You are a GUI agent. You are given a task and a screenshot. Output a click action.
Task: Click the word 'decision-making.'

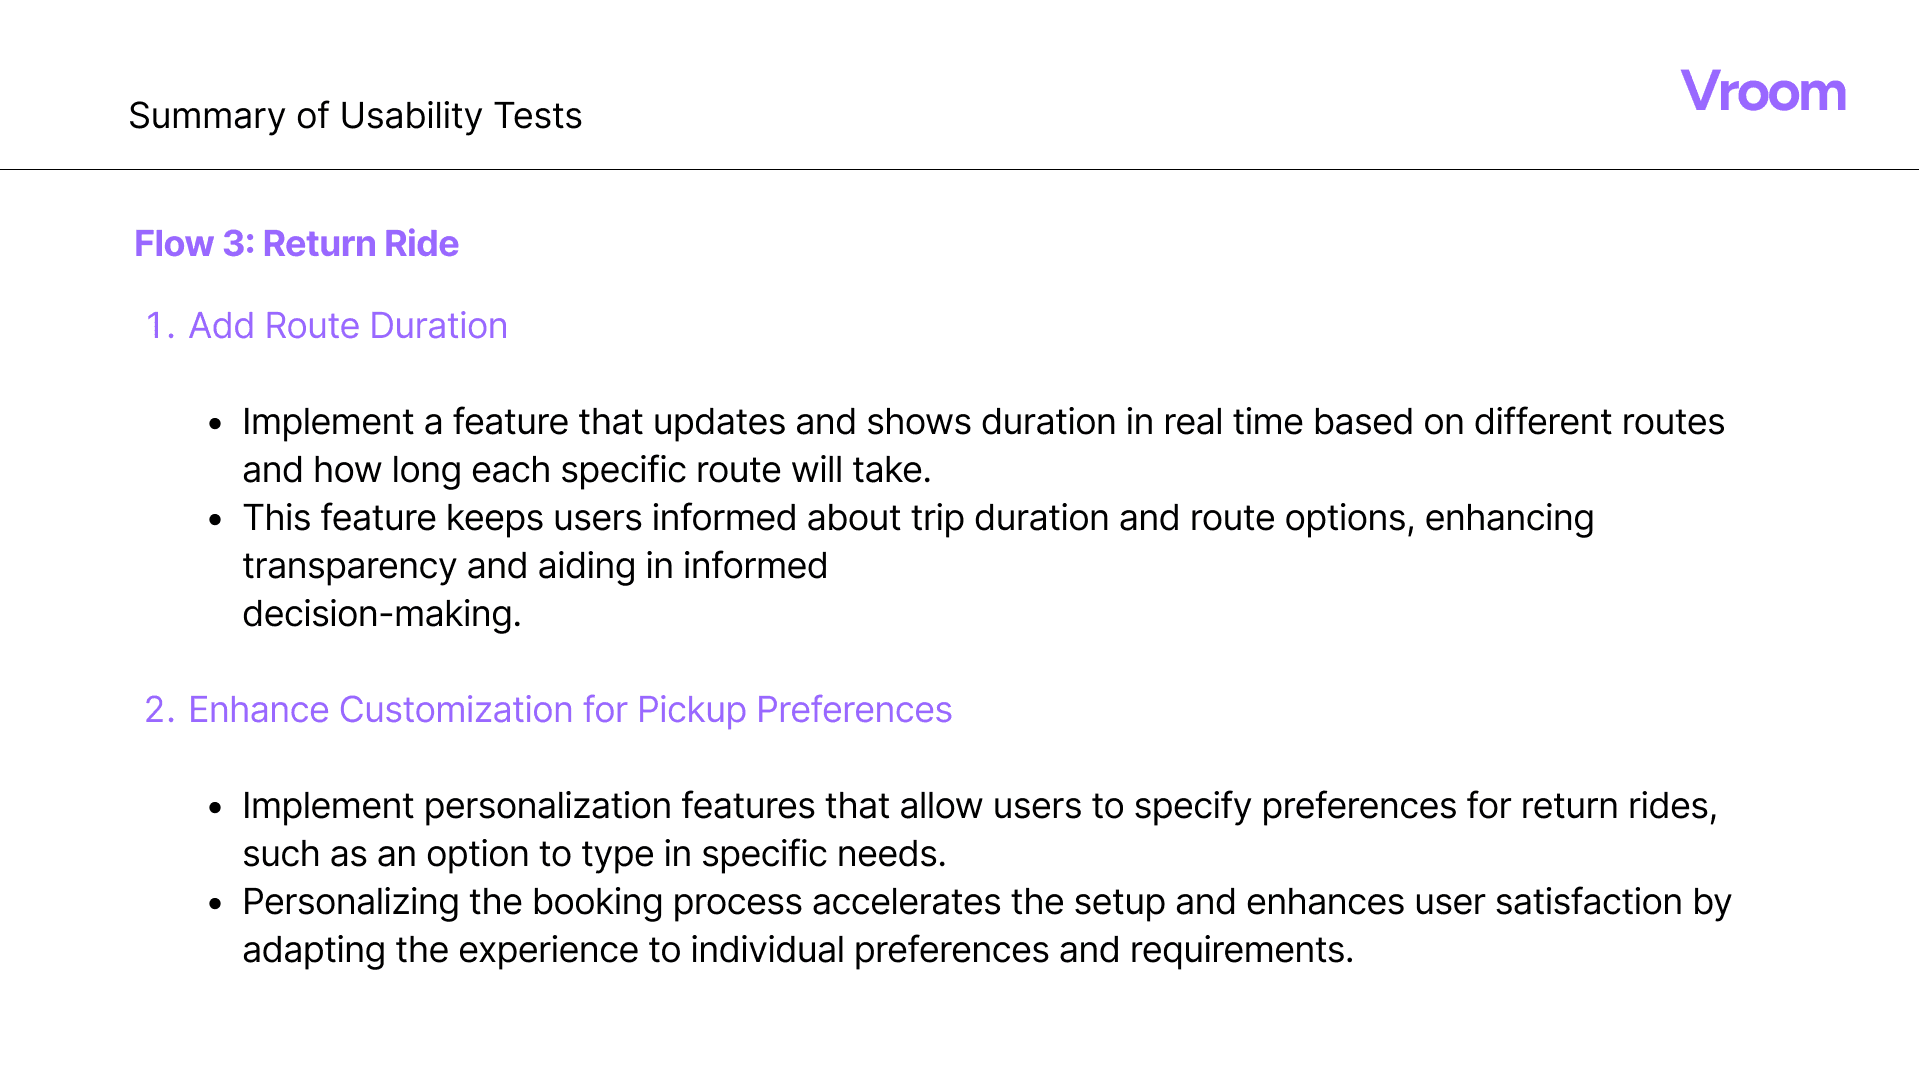coord(382,614)
